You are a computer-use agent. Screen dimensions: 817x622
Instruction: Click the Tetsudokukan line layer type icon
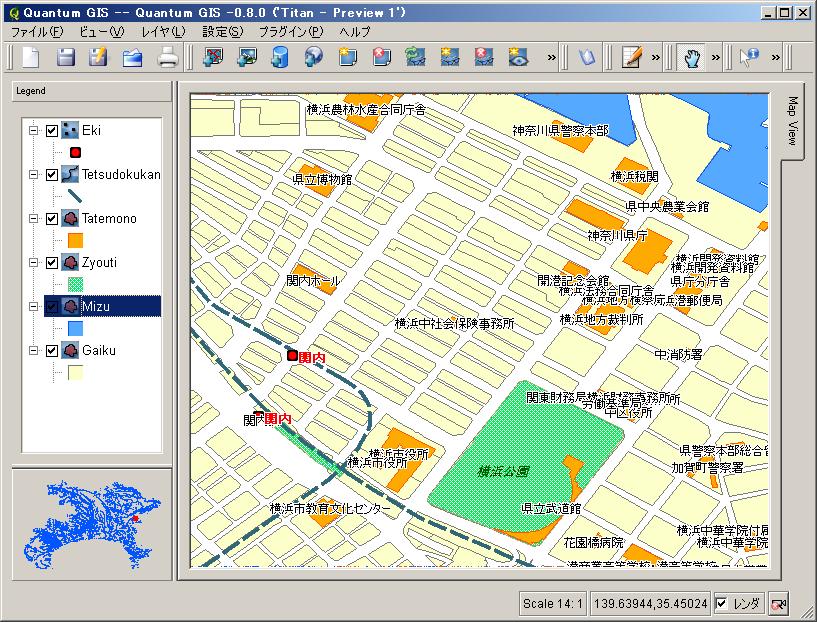point(70,174)
